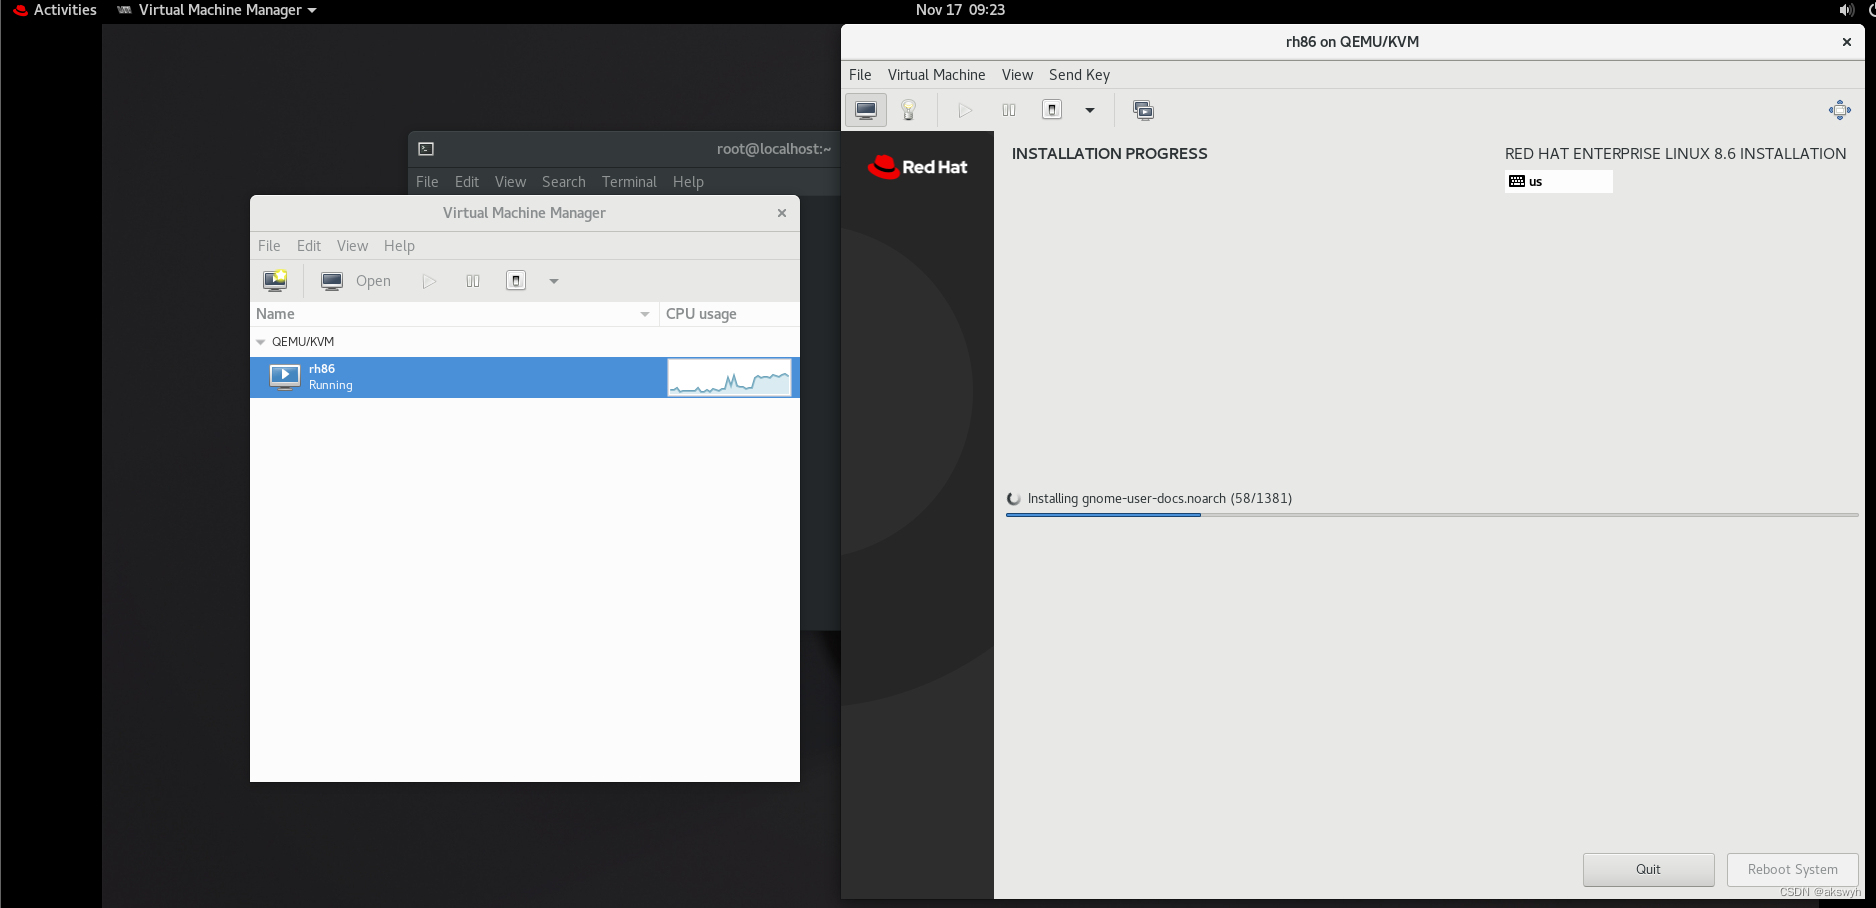Open the Activities overview
The width and height of the screenshot is (1876, 908).
tap(55, 10)
